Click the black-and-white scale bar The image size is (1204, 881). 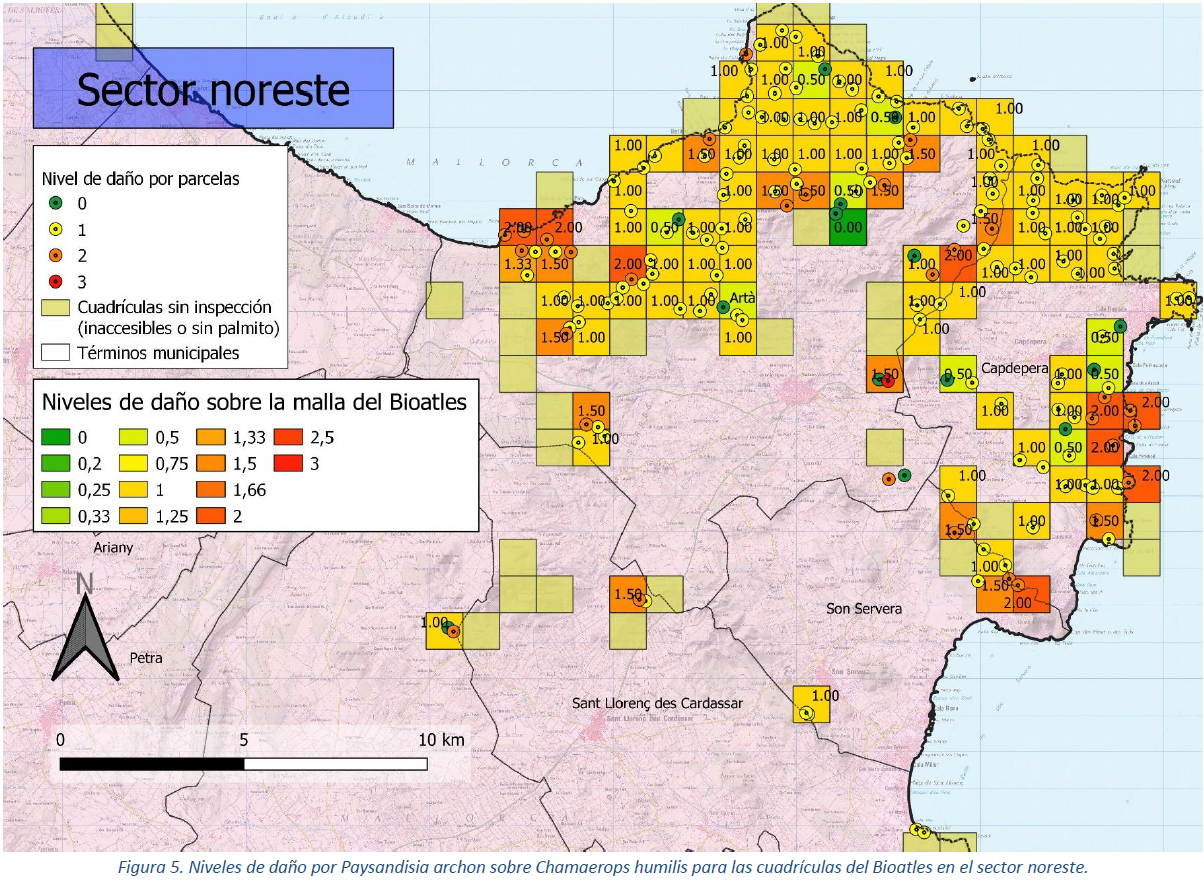243,764
